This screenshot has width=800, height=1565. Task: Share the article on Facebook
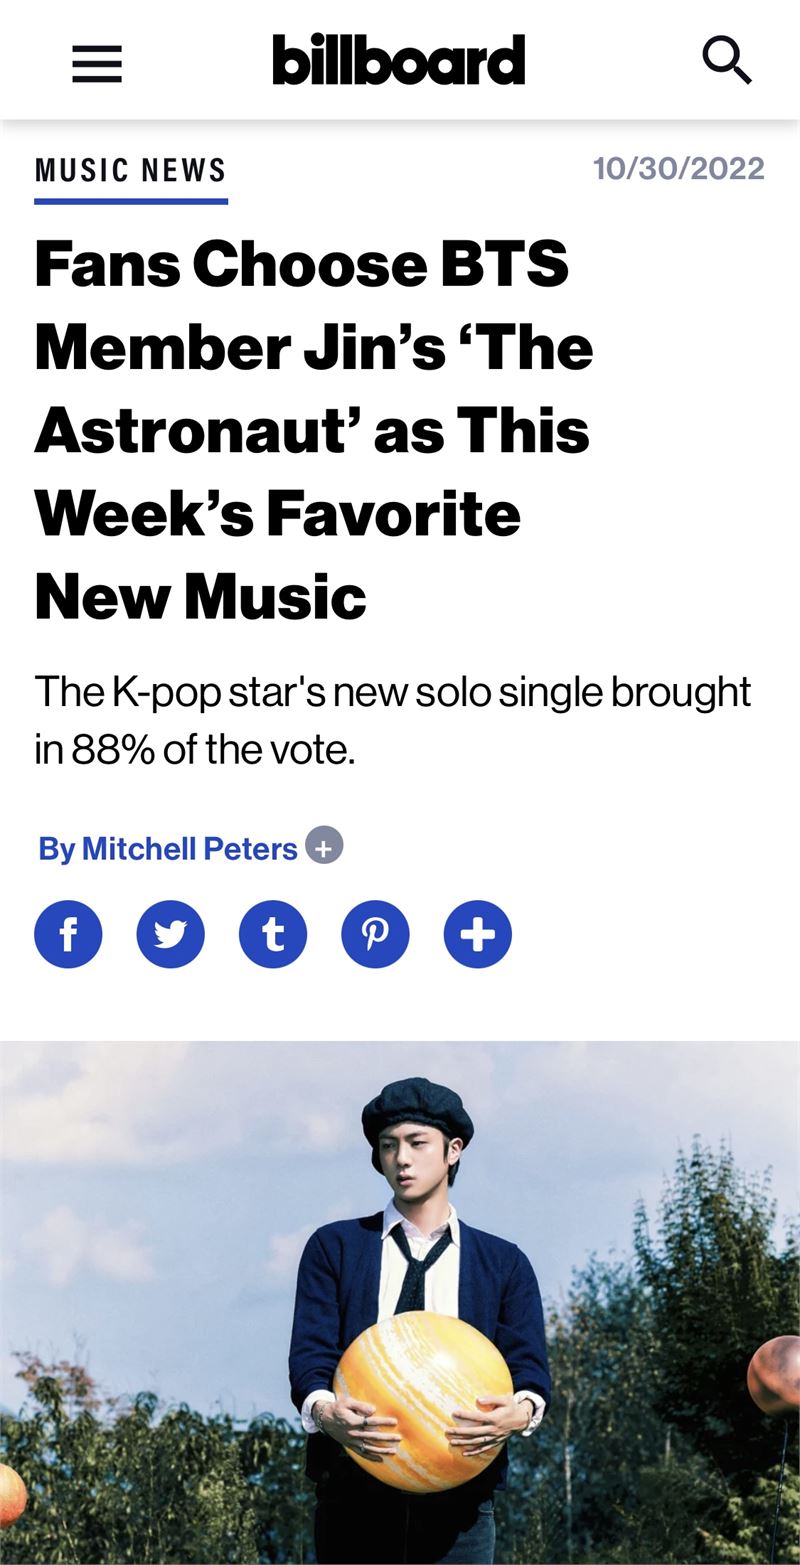tap(68, 934)
